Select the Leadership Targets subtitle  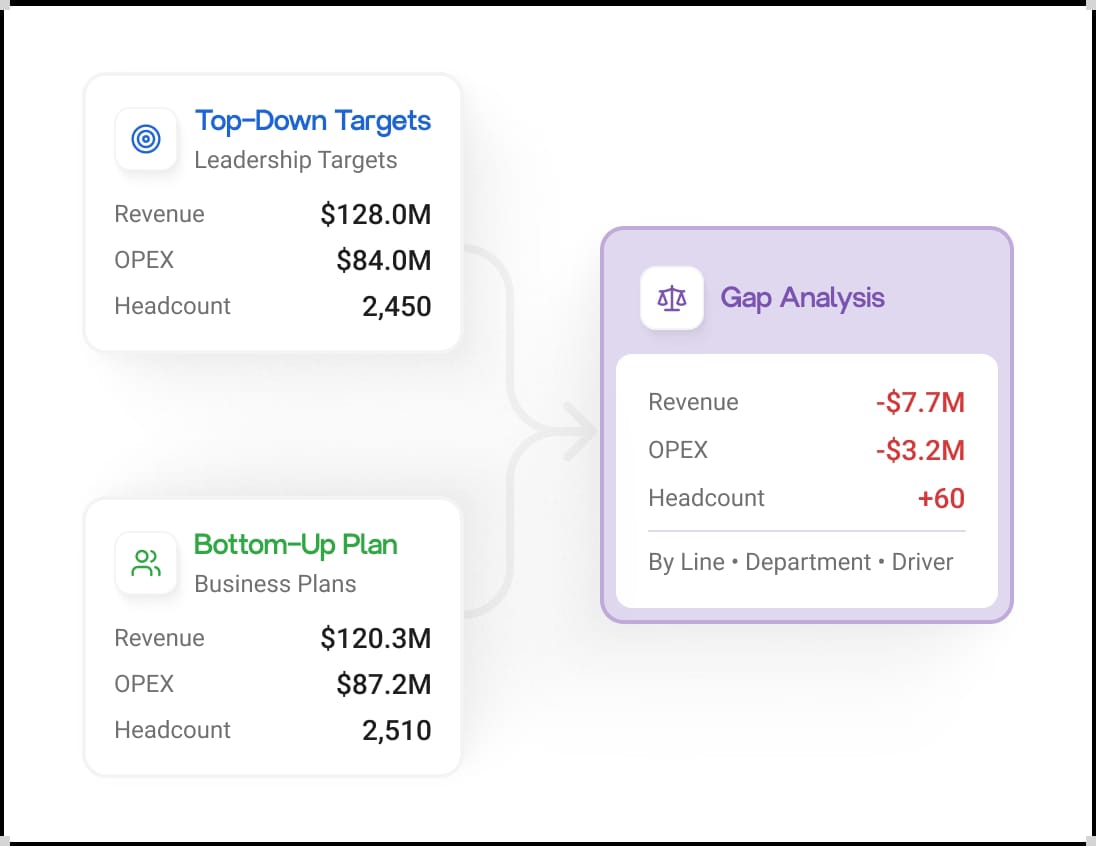pyautogui.click(x=296, y=160)
